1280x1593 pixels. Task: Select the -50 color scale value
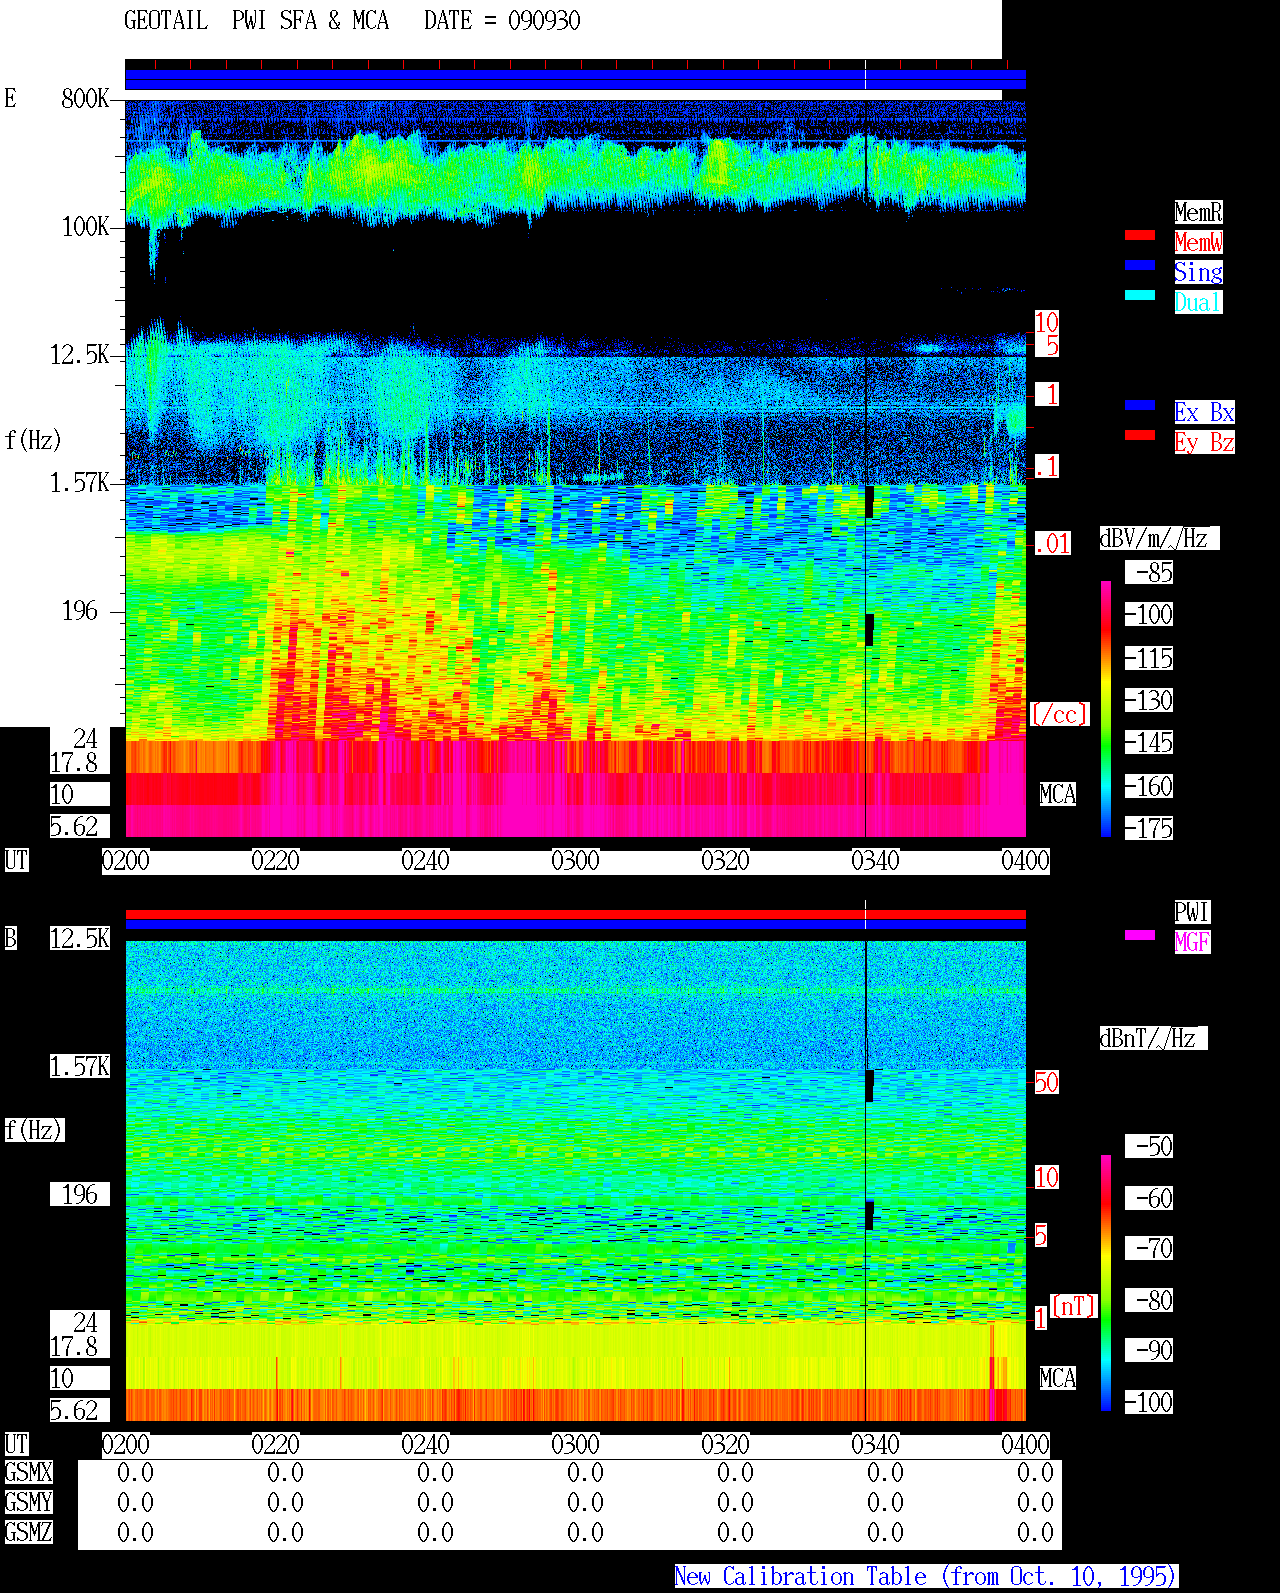click(x=1149, y=1146)
